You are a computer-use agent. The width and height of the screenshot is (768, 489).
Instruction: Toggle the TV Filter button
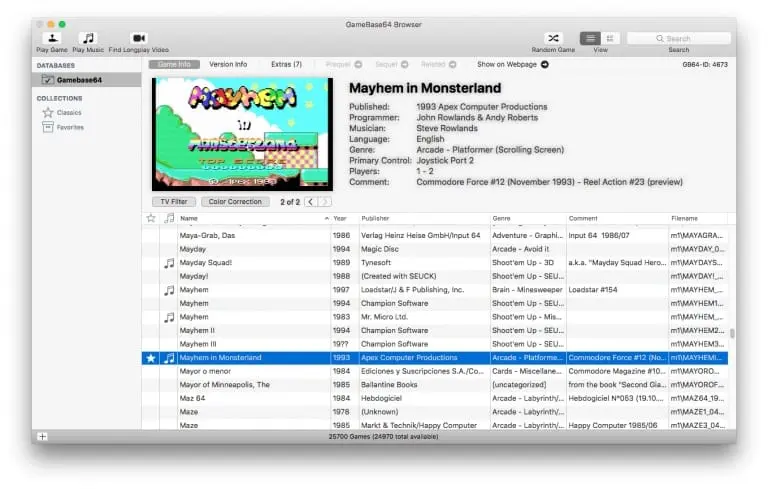174,201
